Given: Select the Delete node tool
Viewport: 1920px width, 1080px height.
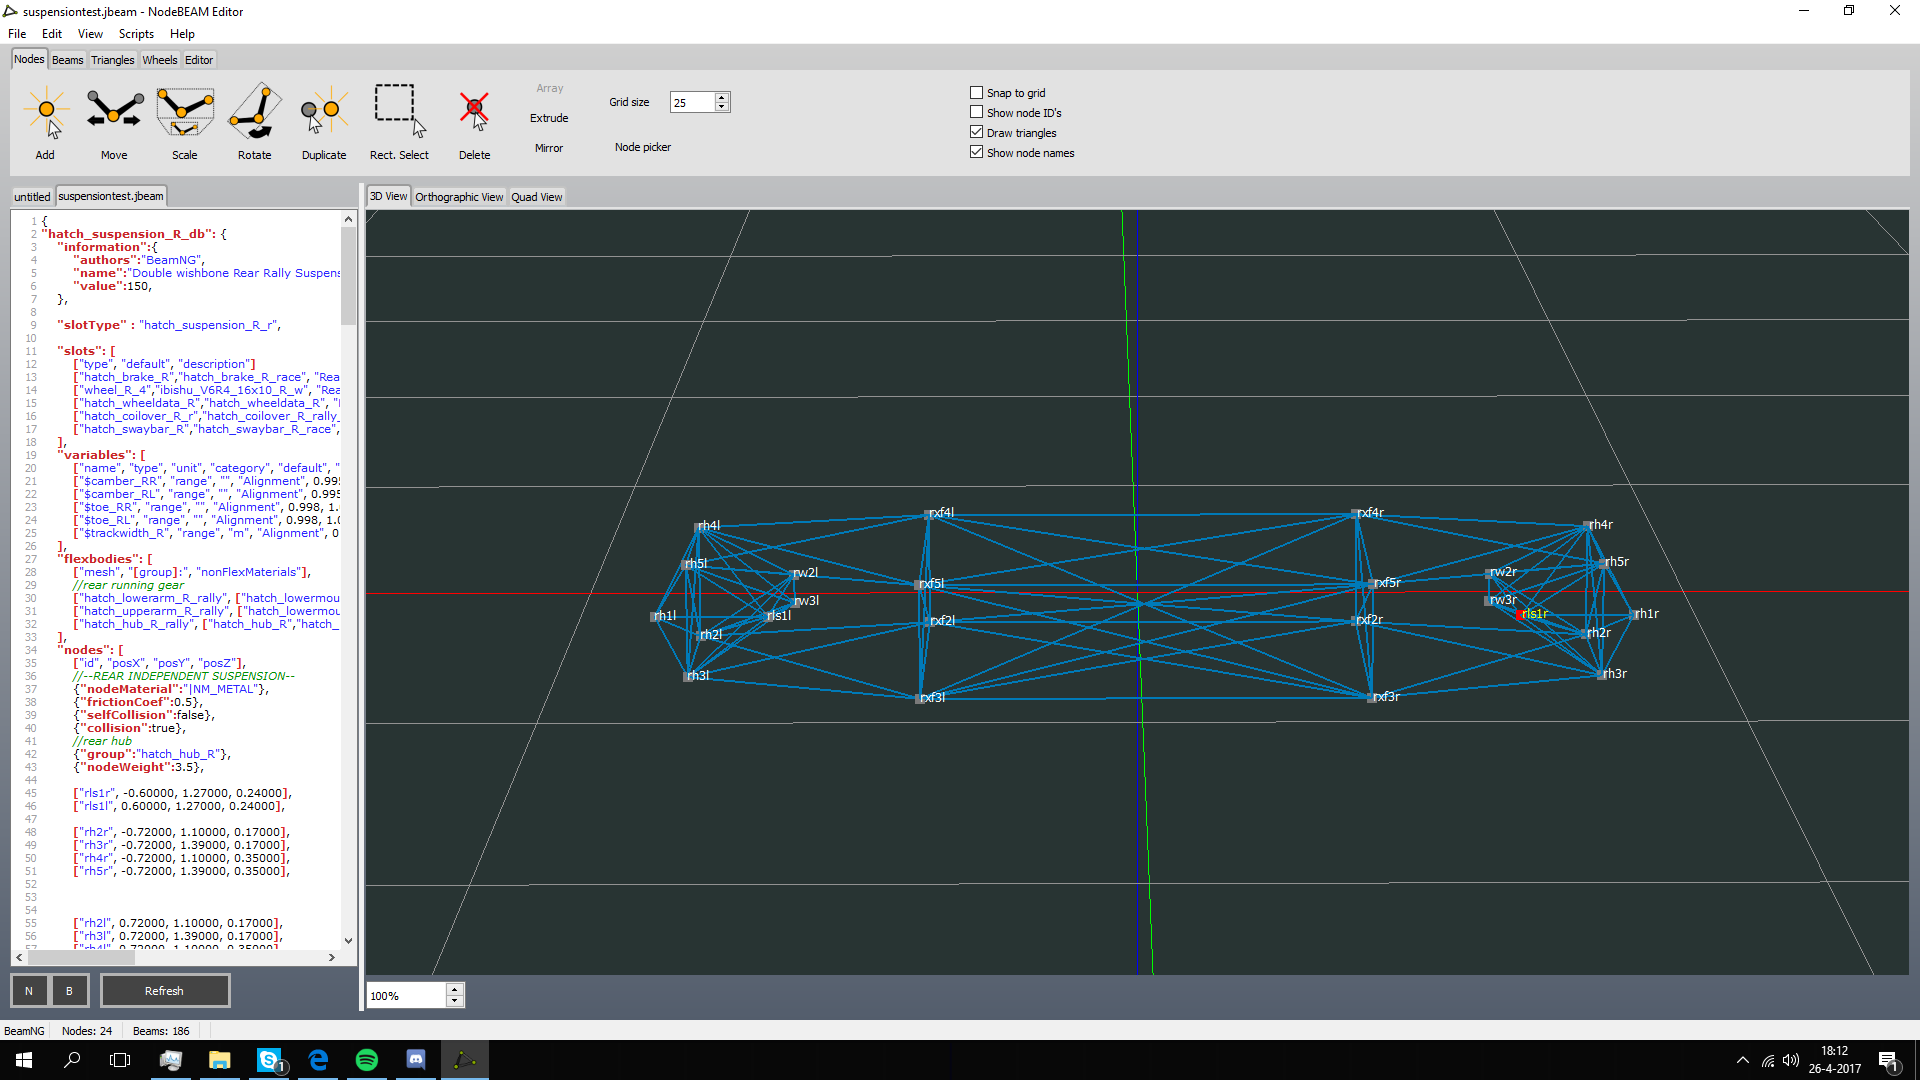Looking at the screenshot, I should 475,122.
